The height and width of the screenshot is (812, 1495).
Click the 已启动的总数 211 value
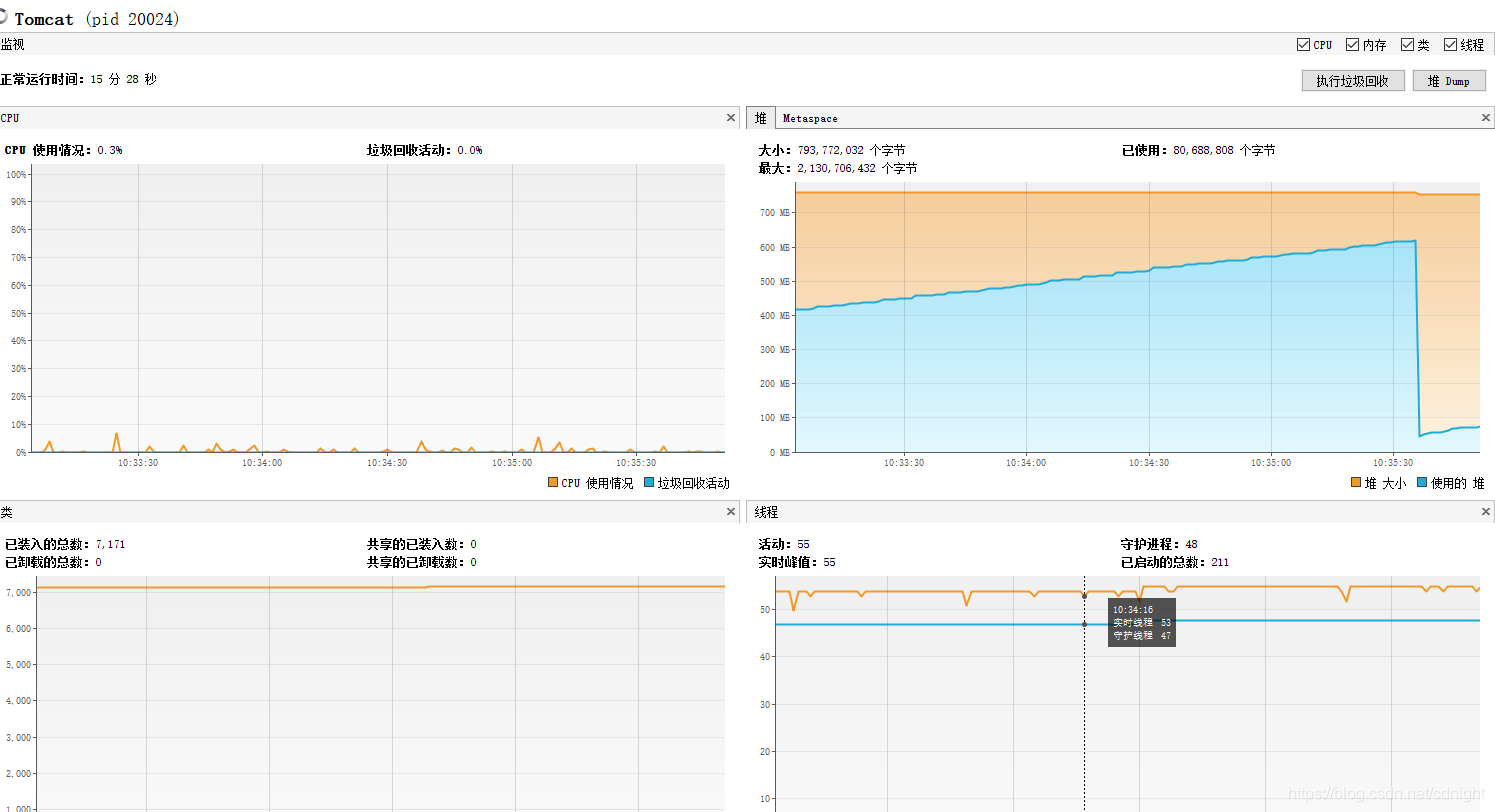click(1220, 562)
